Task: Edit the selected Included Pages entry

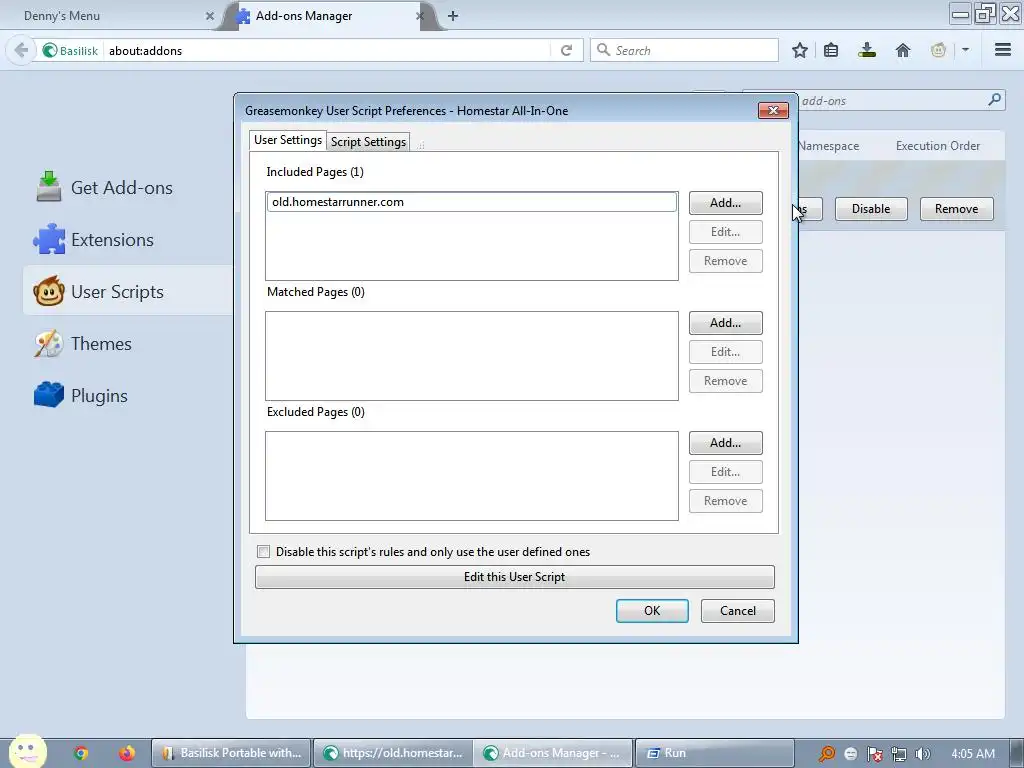Action: [x=726, y=232]
